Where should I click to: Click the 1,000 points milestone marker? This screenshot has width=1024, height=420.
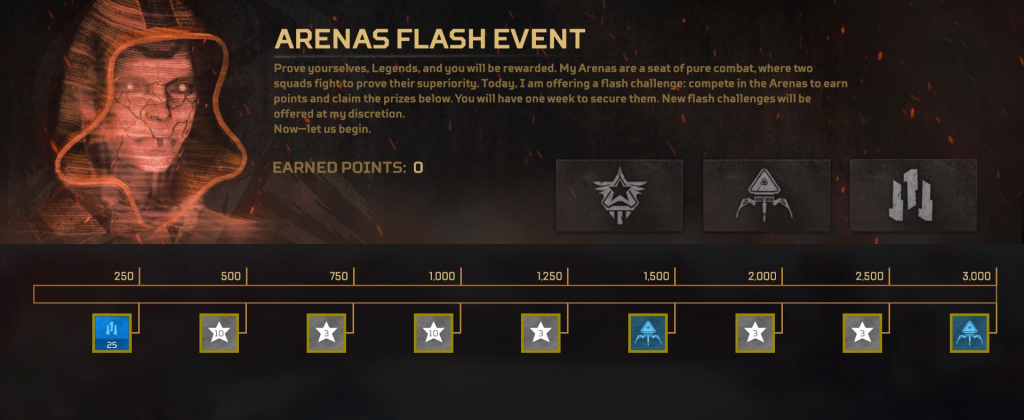[442, 276]
